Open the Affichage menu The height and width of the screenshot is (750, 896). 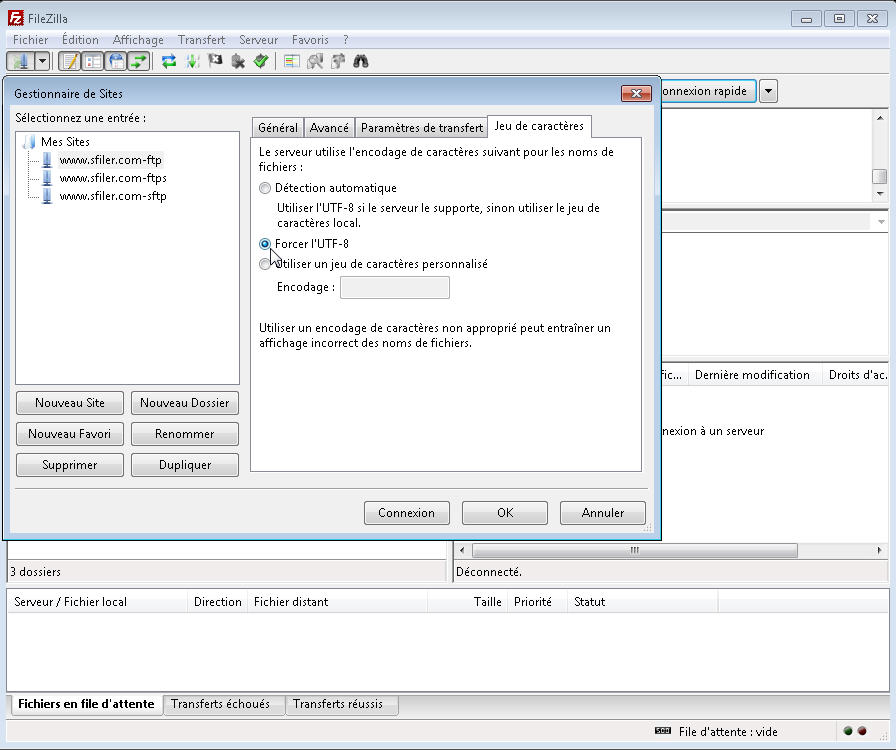[x=138, y=40]
